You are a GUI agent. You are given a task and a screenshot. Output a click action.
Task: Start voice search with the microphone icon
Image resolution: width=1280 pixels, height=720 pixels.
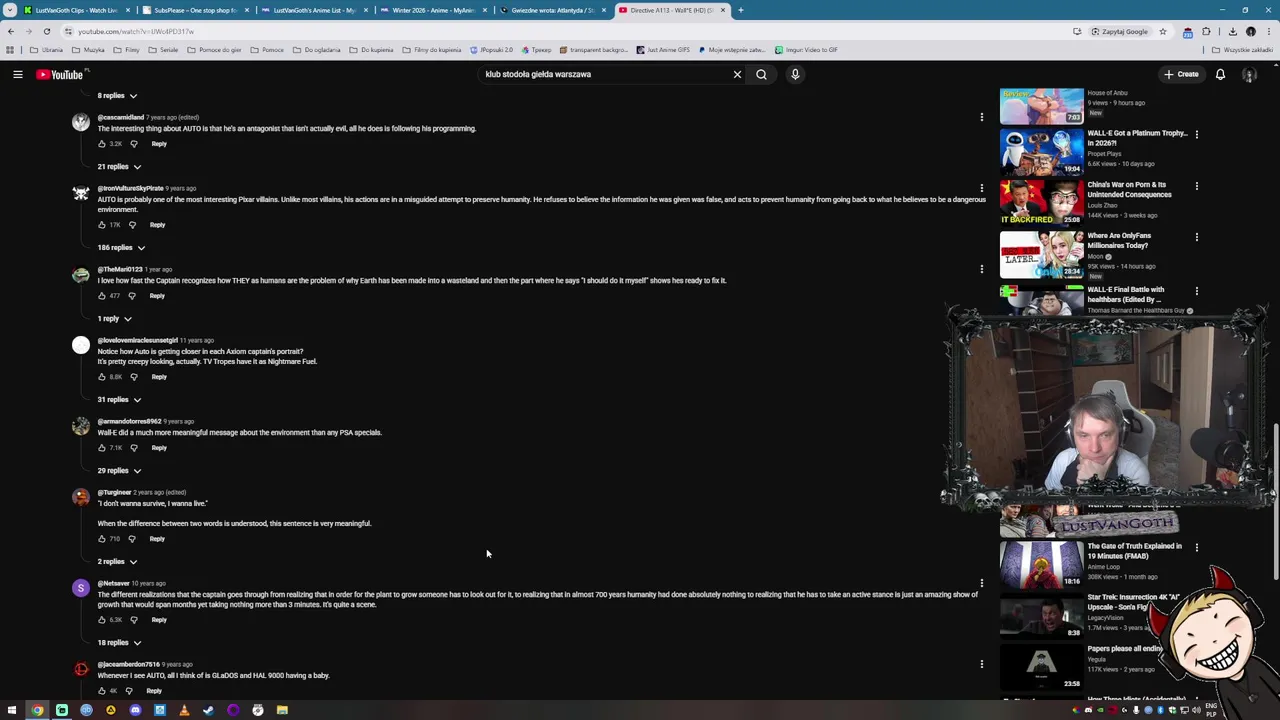[x=795, y=74]
